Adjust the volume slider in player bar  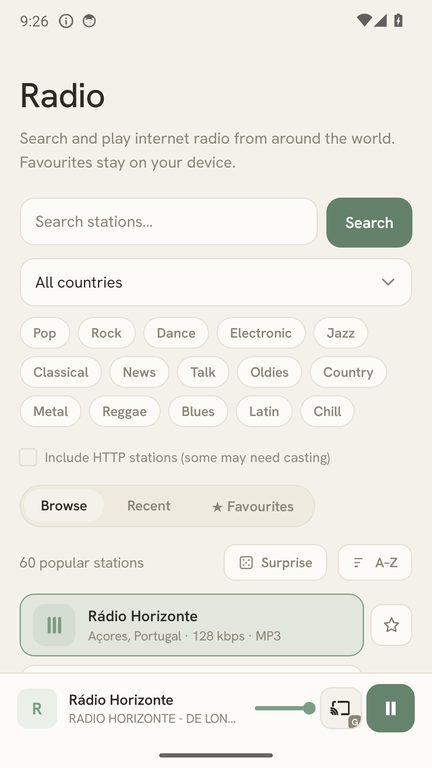tap(285, 708)
